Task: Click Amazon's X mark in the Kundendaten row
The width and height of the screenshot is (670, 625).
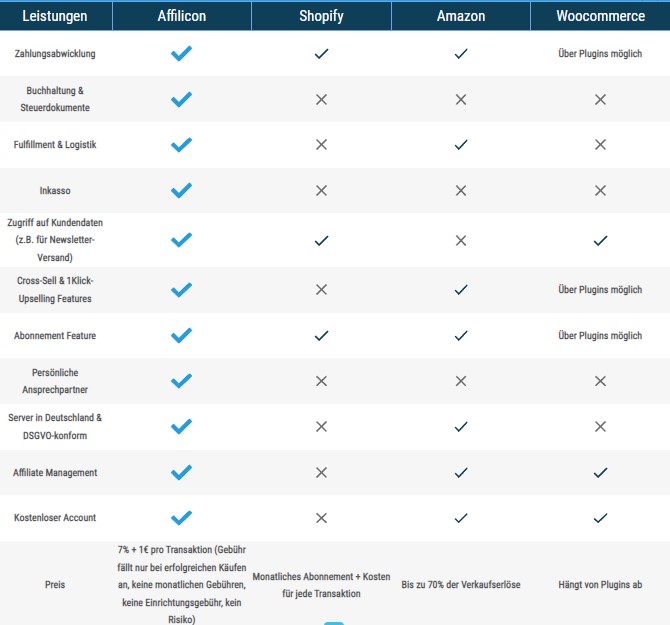Action: coord(461,241)
